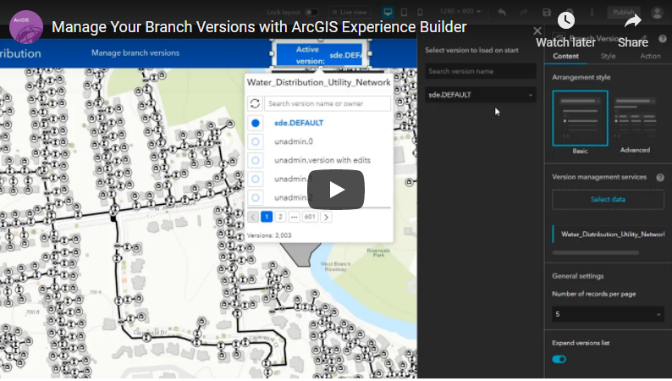Switch to phone device preview

click(420, 12)
